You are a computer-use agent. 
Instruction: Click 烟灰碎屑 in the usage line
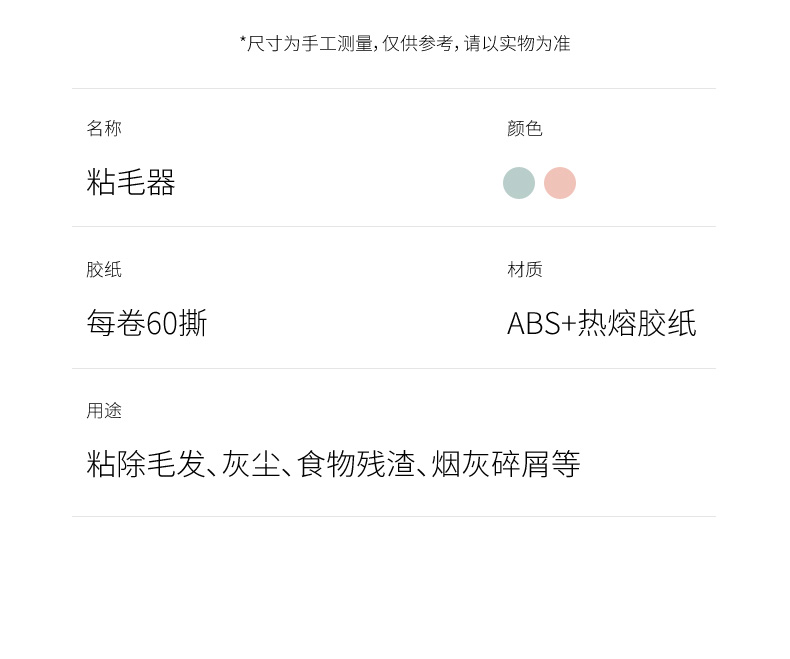pos(491,464)
